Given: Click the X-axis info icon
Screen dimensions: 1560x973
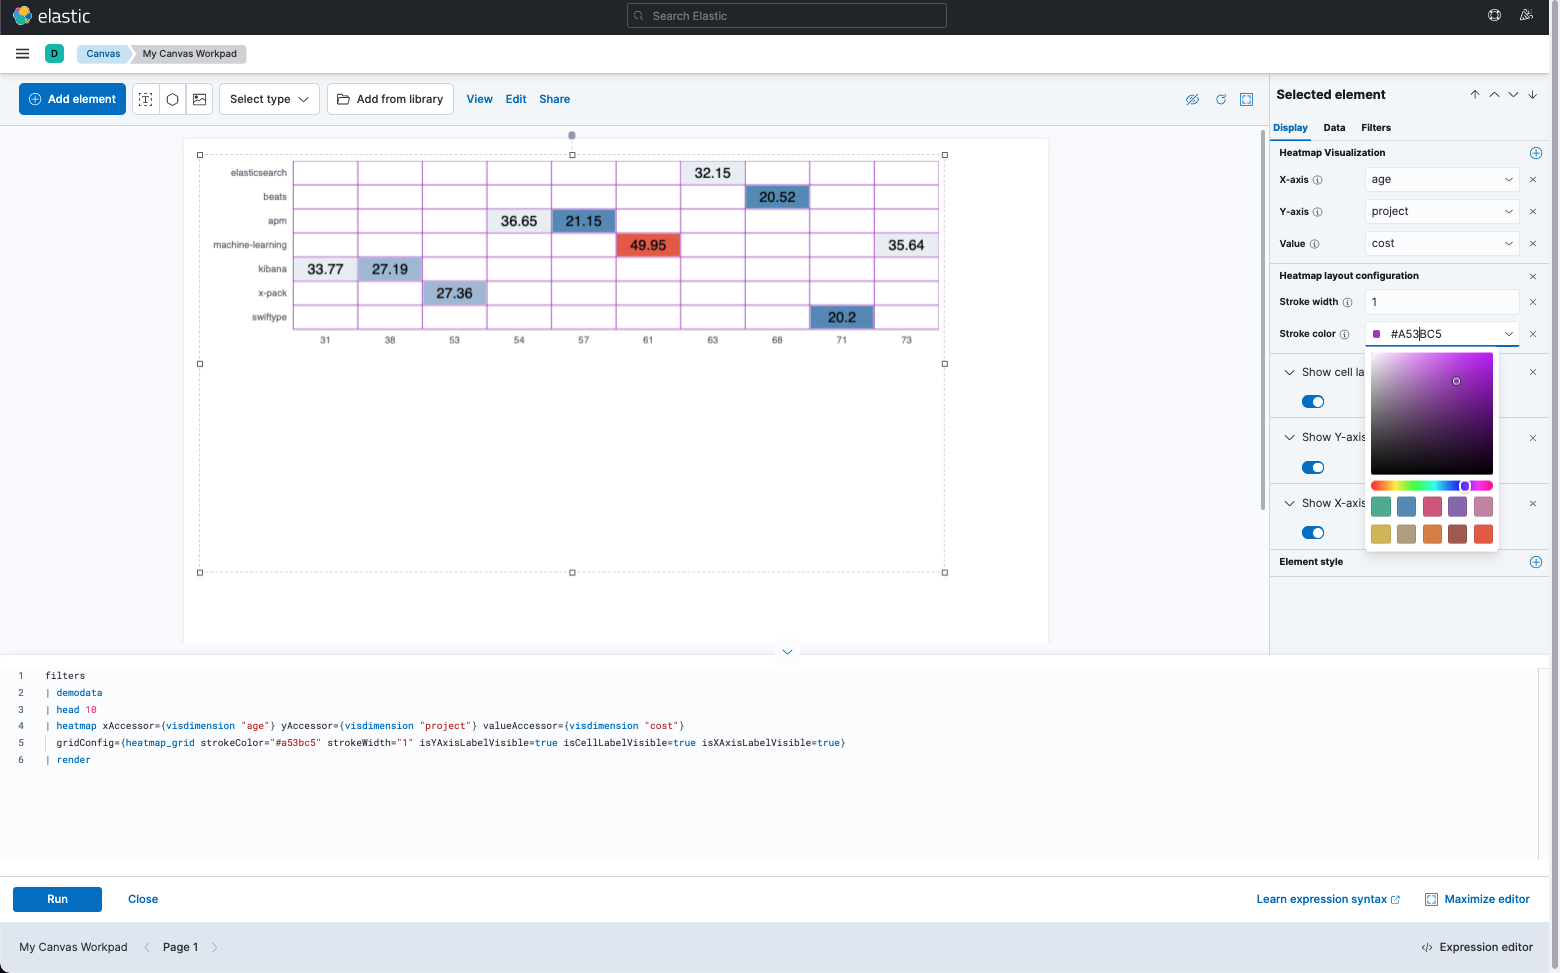Looking at the screenshot, I should [1317, 180].
